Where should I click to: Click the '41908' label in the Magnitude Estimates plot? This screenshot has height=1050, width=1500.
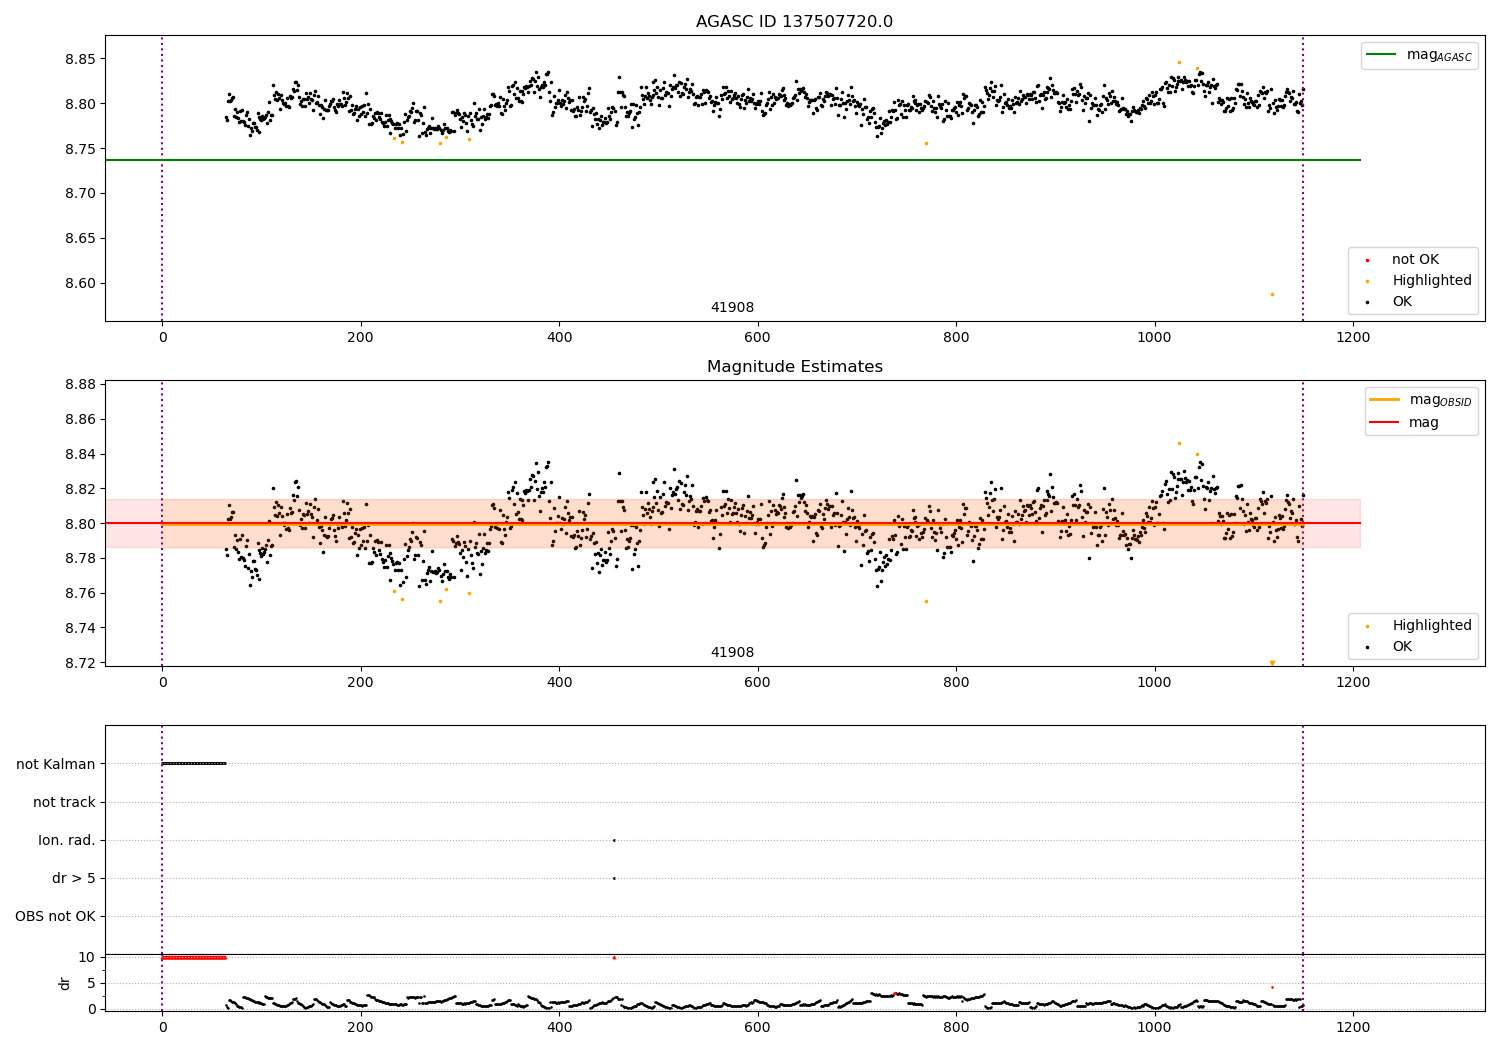(x=732, y=653)
